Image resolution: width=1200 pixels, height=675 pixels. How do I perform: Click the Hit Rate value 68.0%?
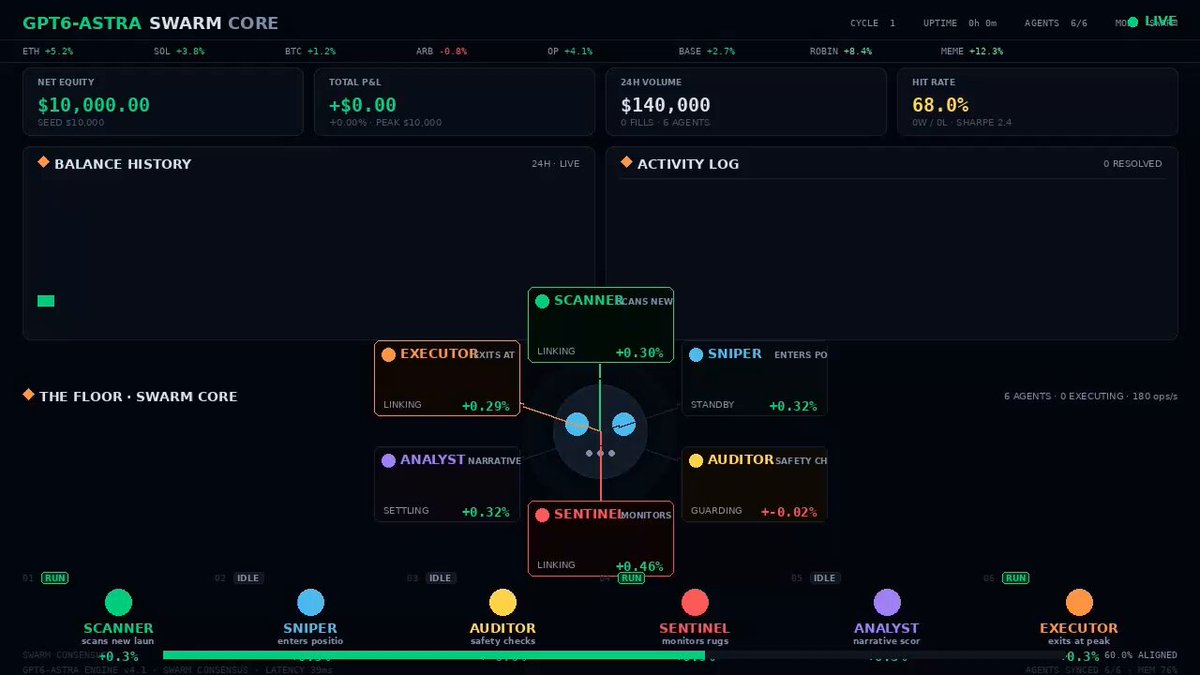pos(941,105)
